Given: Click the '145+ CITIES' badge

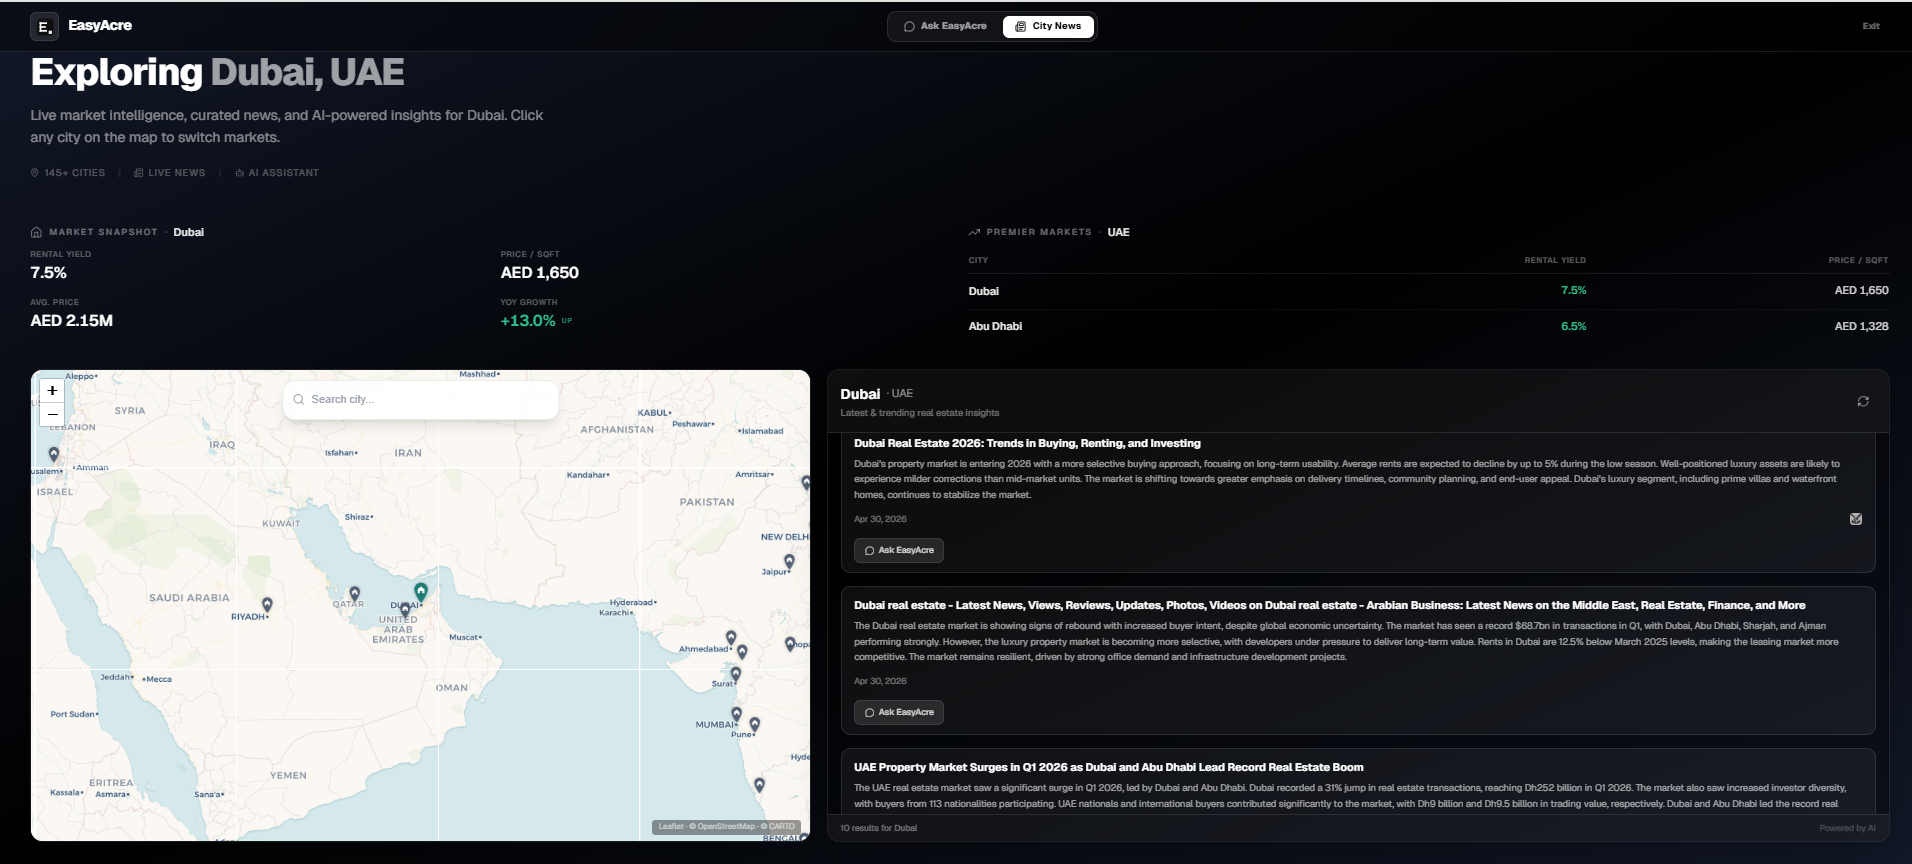Looking at the screenshot, I should click(x=68, y=173).
